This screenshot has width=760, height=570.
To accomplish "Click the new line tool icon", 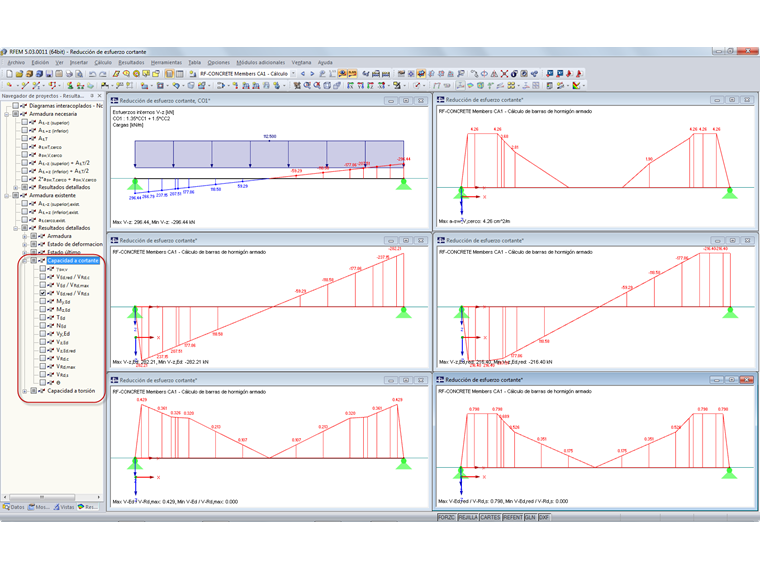I will tap(25, 85).
